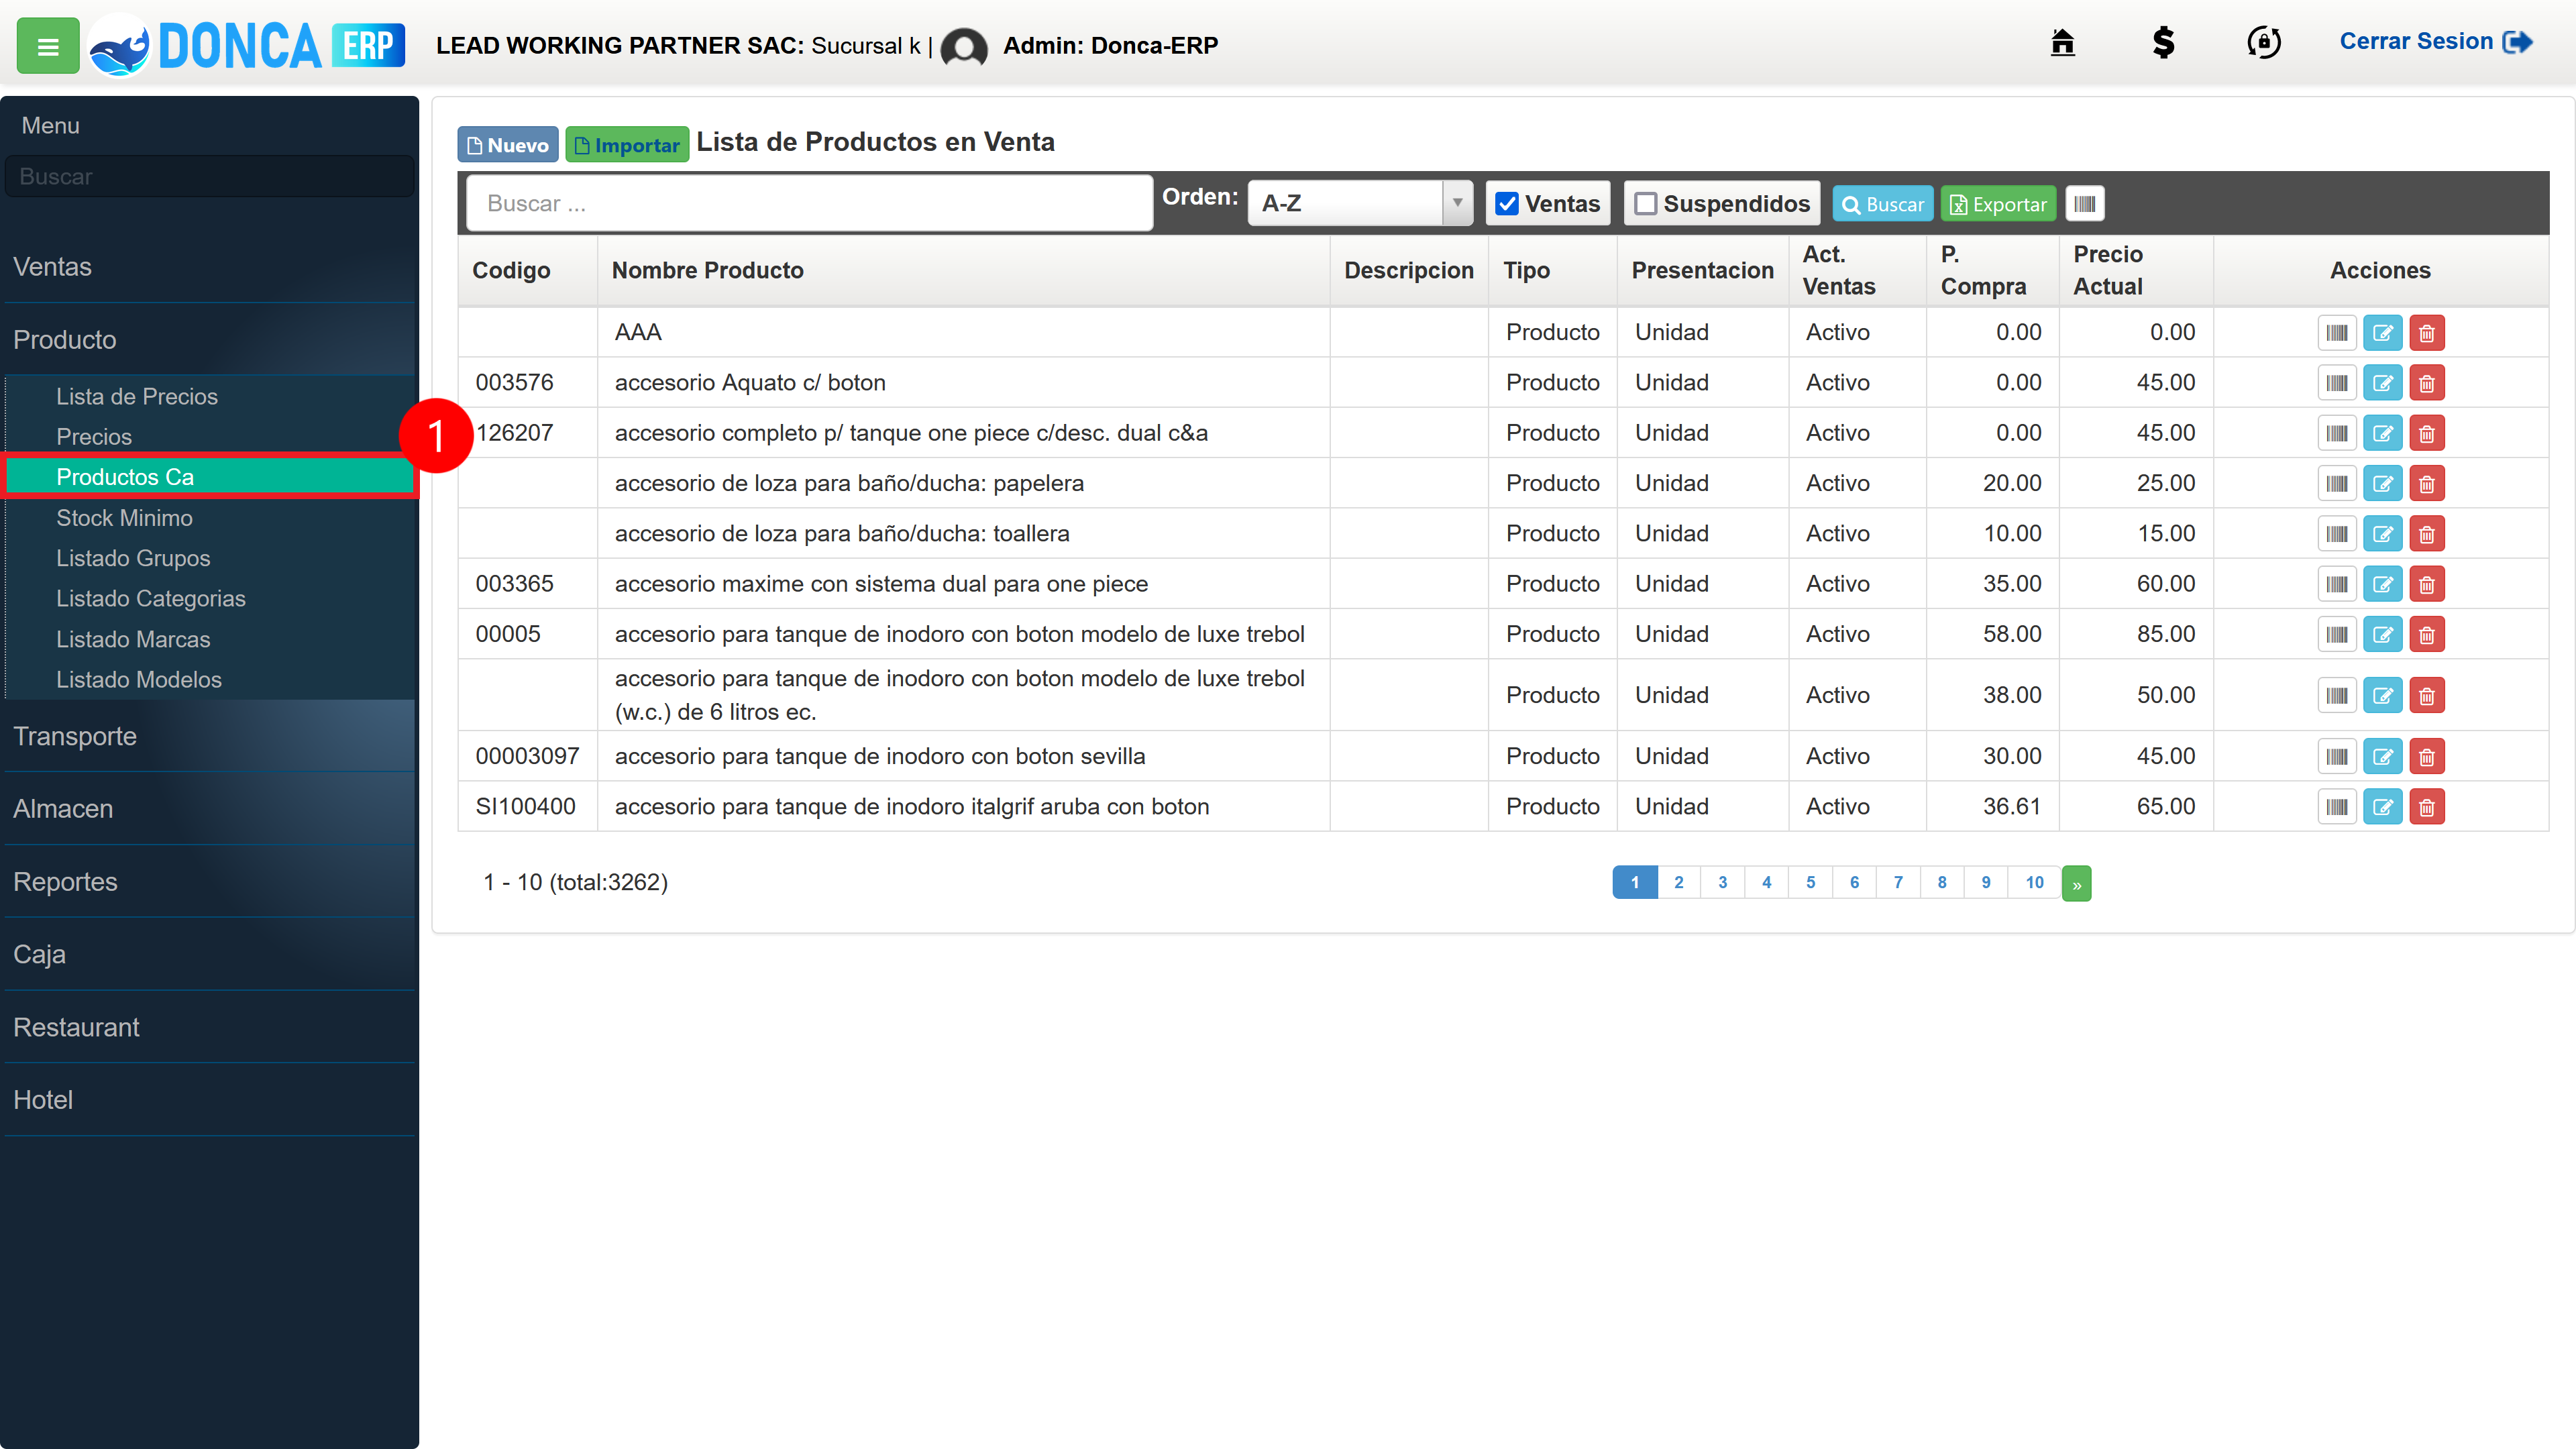Open barcode for product AAA

[2337, 333]
